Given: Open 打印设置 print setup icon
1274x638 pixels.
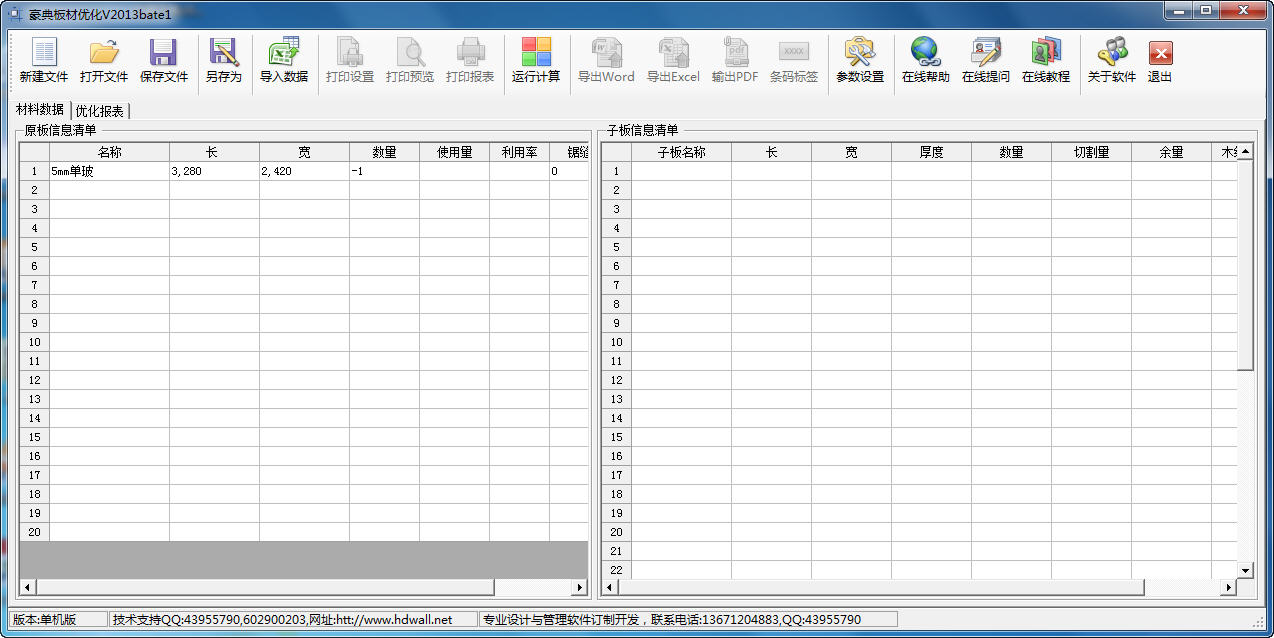Looking at the screenshot, I should pos(350,61).
